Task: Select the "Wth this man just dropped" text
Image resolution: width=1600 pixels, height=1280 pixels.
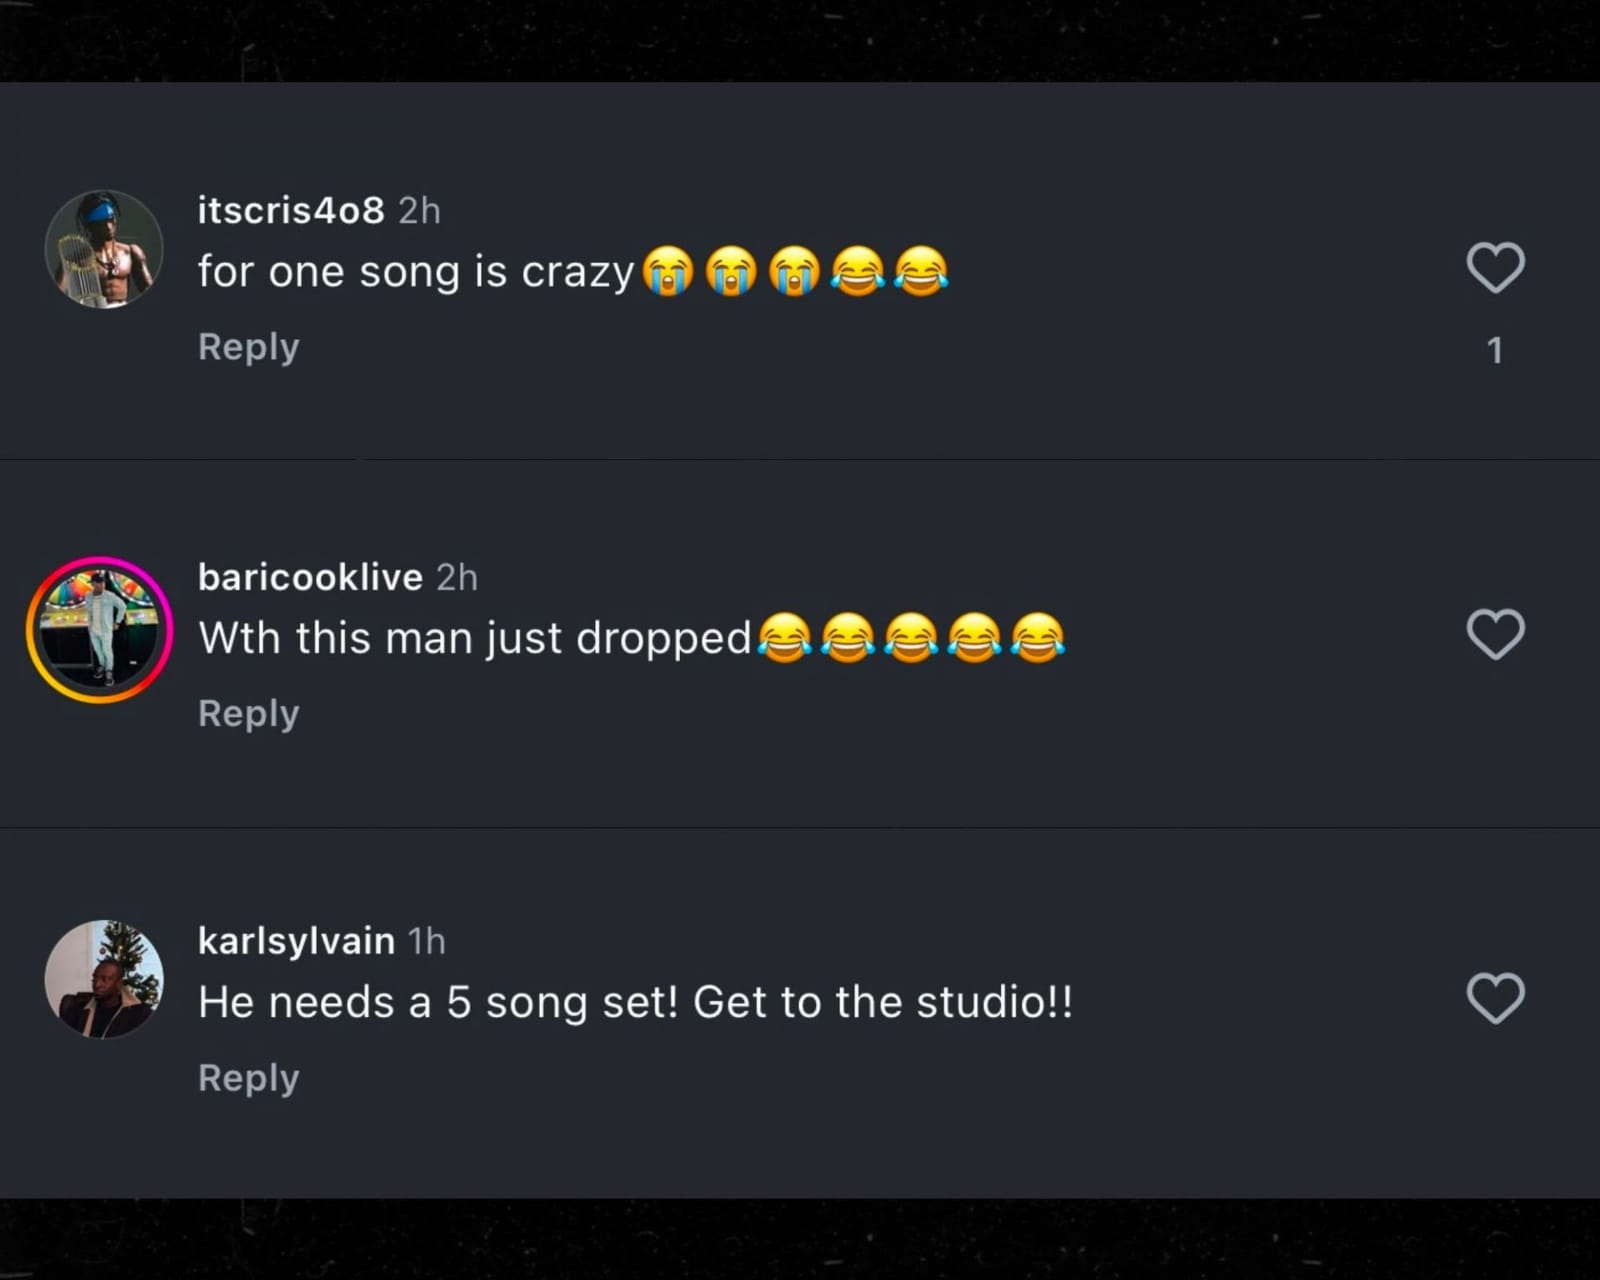Action: [474, 638]
